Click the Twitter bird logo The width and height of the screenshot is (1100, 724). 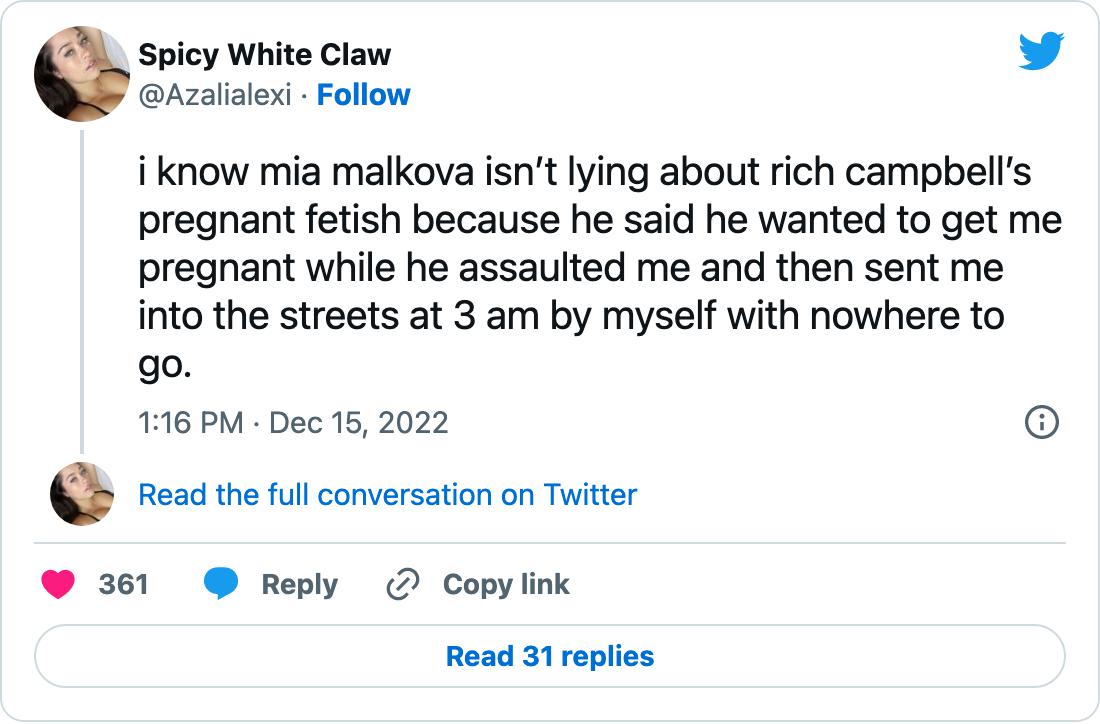click(x=1041, y=52)
